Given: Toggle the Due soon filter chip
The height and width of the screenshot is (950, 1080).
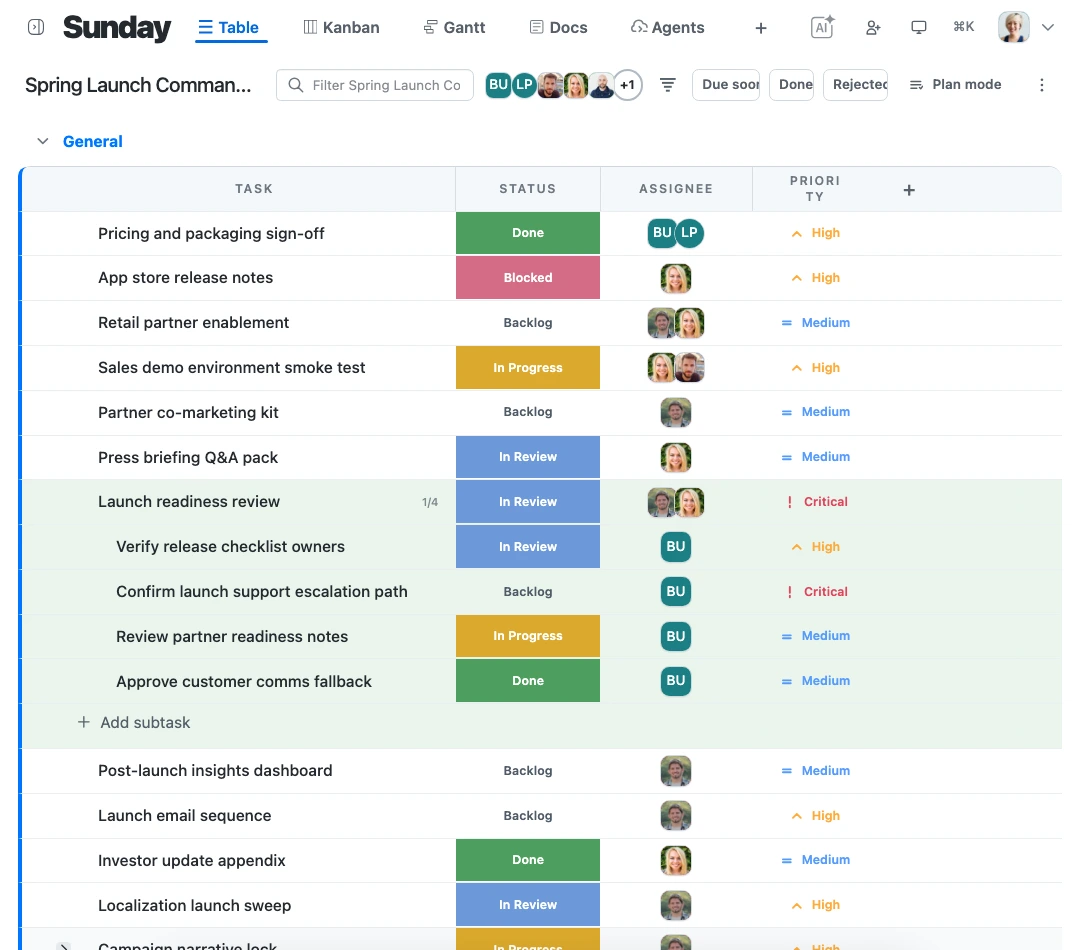Looking at the screenshot, I should [x=726, y=85].
